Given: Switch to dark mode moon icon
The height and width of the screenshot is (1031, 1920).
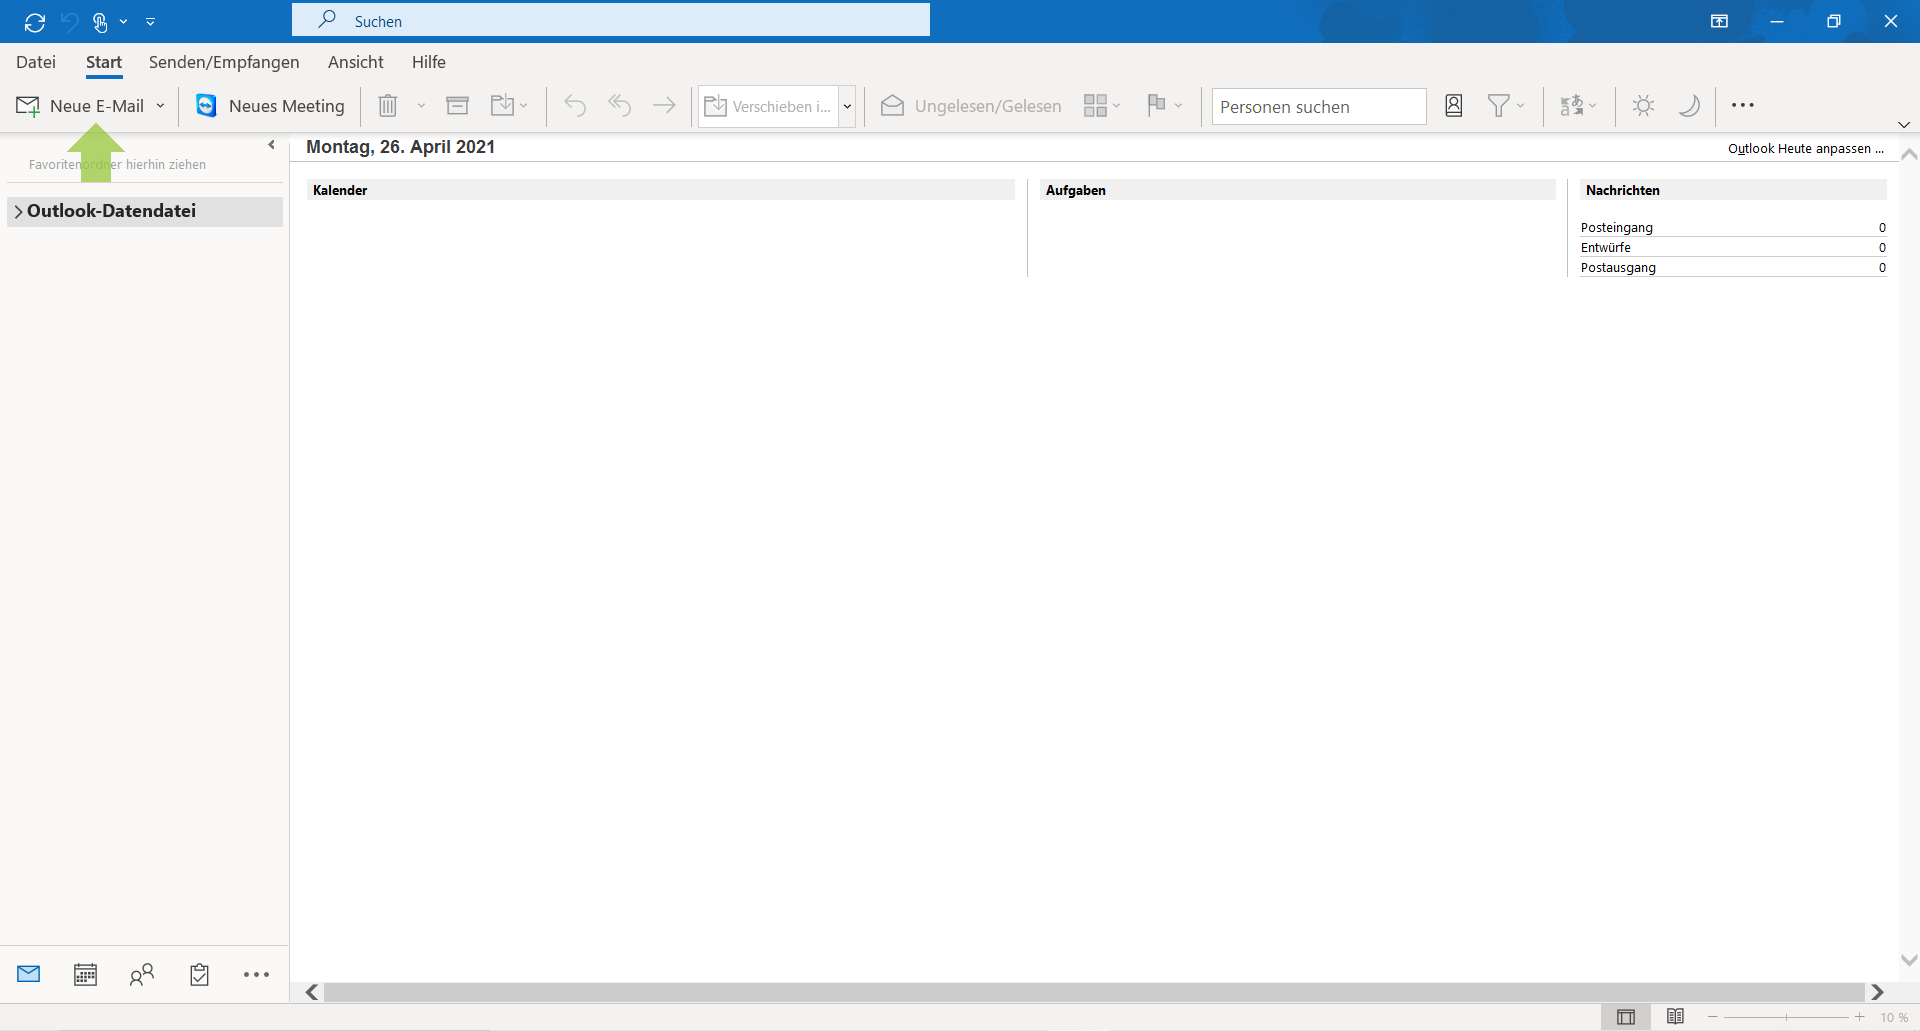Looking at the screenshot, I should tap(1689, 106).
